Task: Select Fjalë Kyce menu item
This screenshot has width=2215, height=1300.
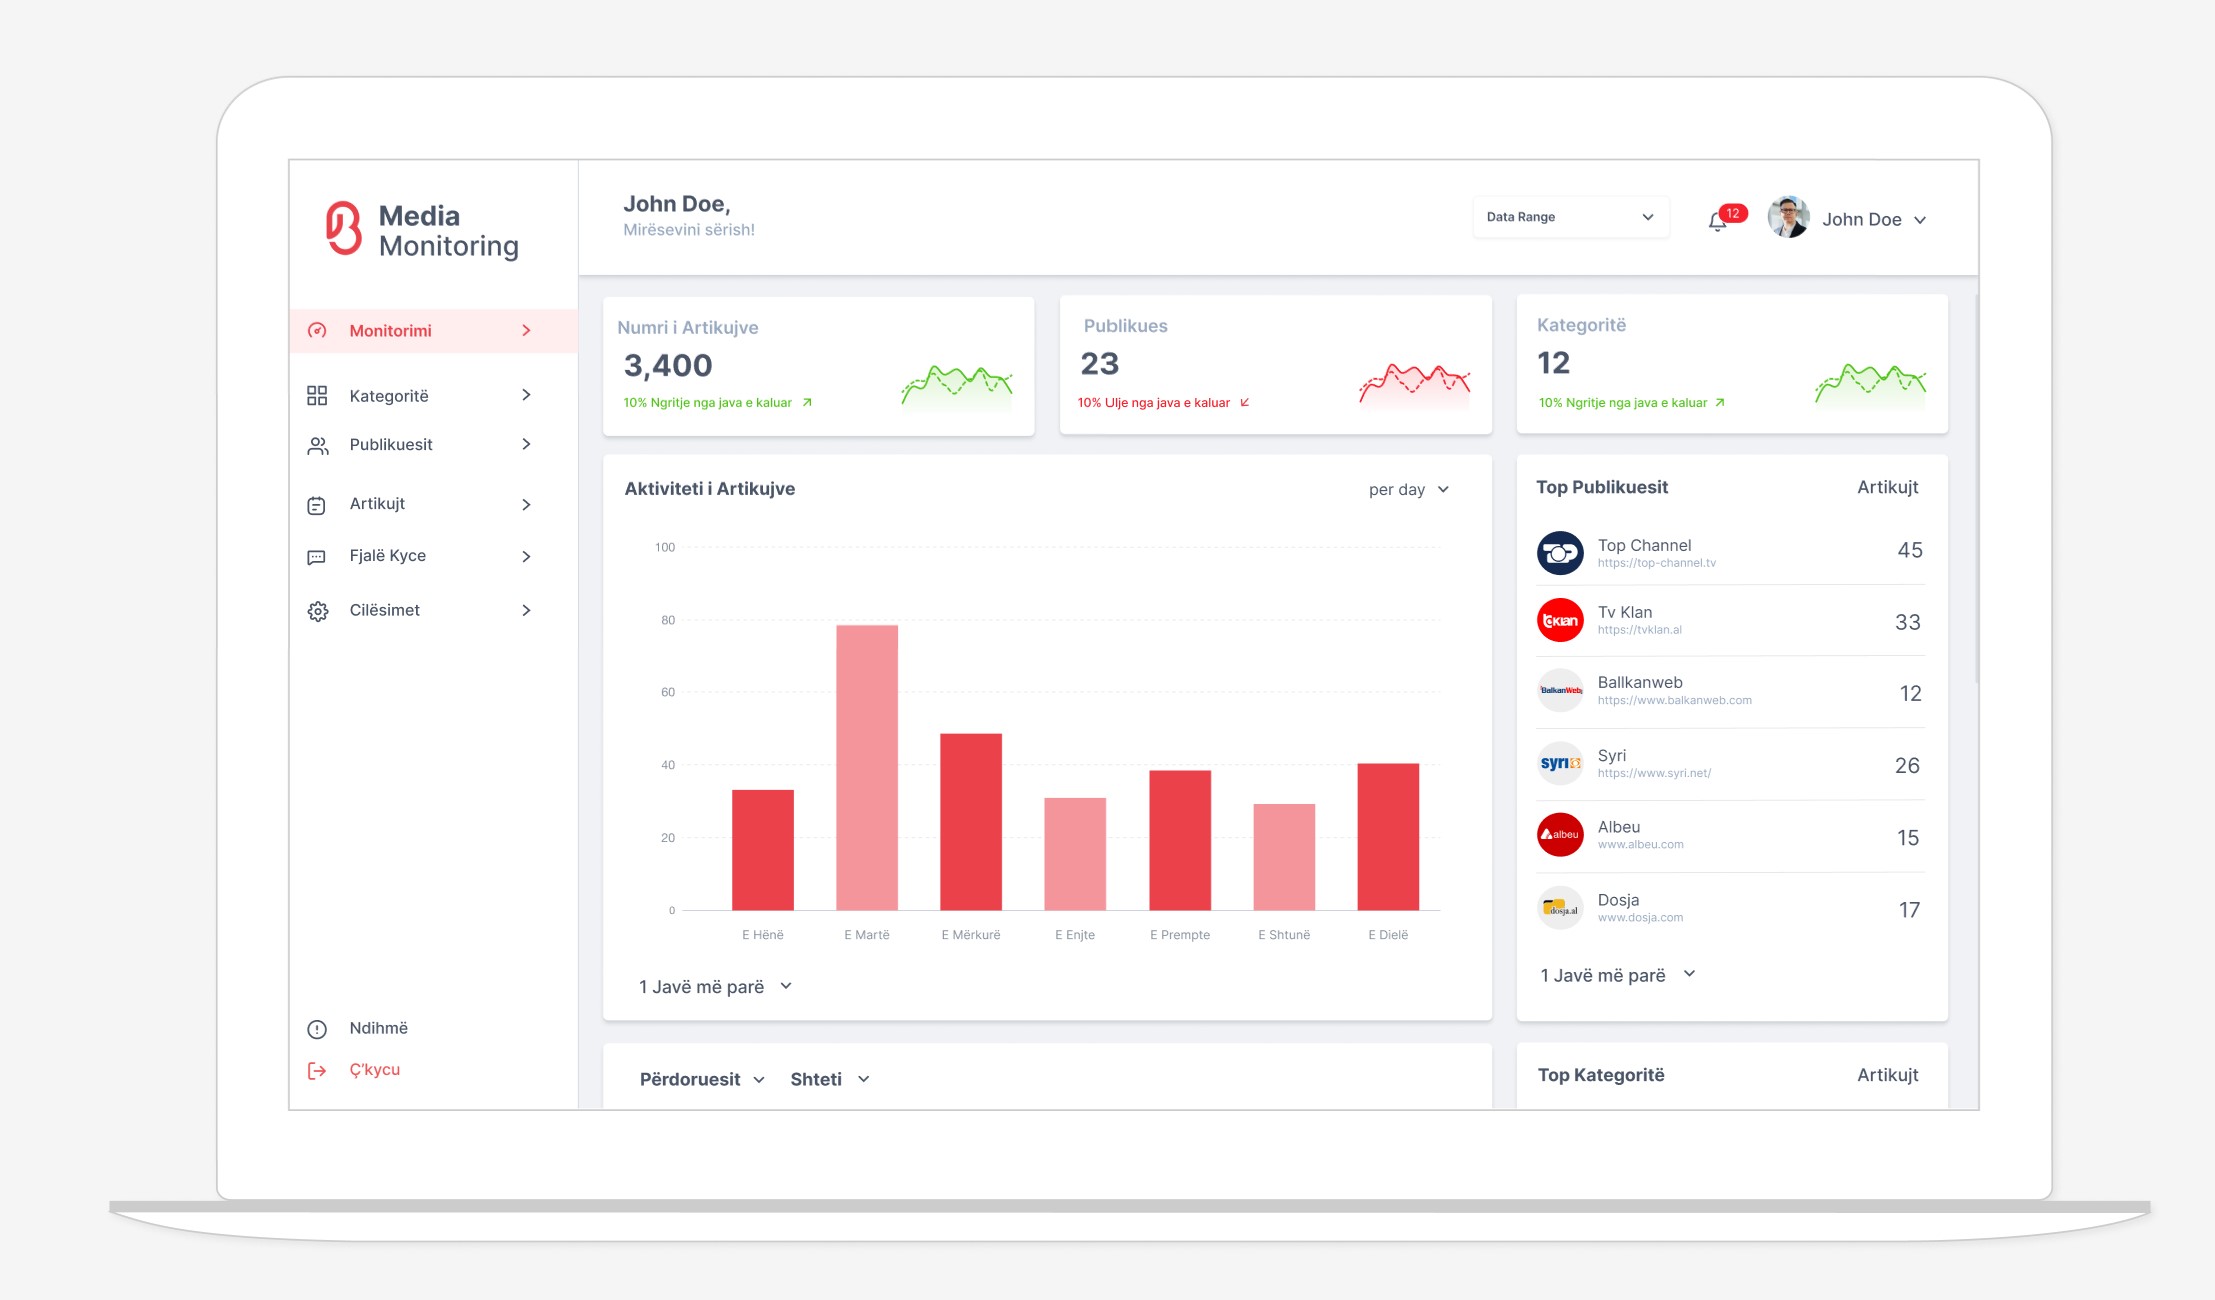Action: (387, 556)
